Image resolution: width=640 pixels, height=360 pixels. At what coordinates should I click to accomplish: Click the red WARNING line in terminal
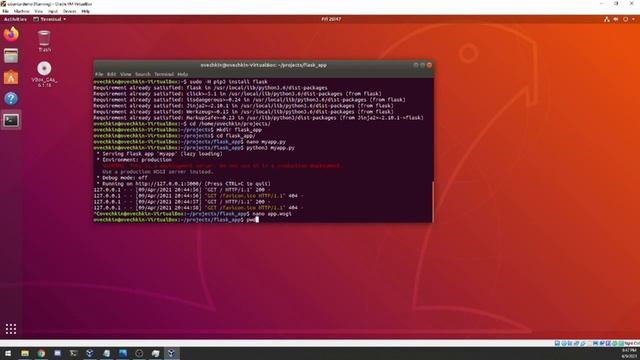tap(221, 166)
